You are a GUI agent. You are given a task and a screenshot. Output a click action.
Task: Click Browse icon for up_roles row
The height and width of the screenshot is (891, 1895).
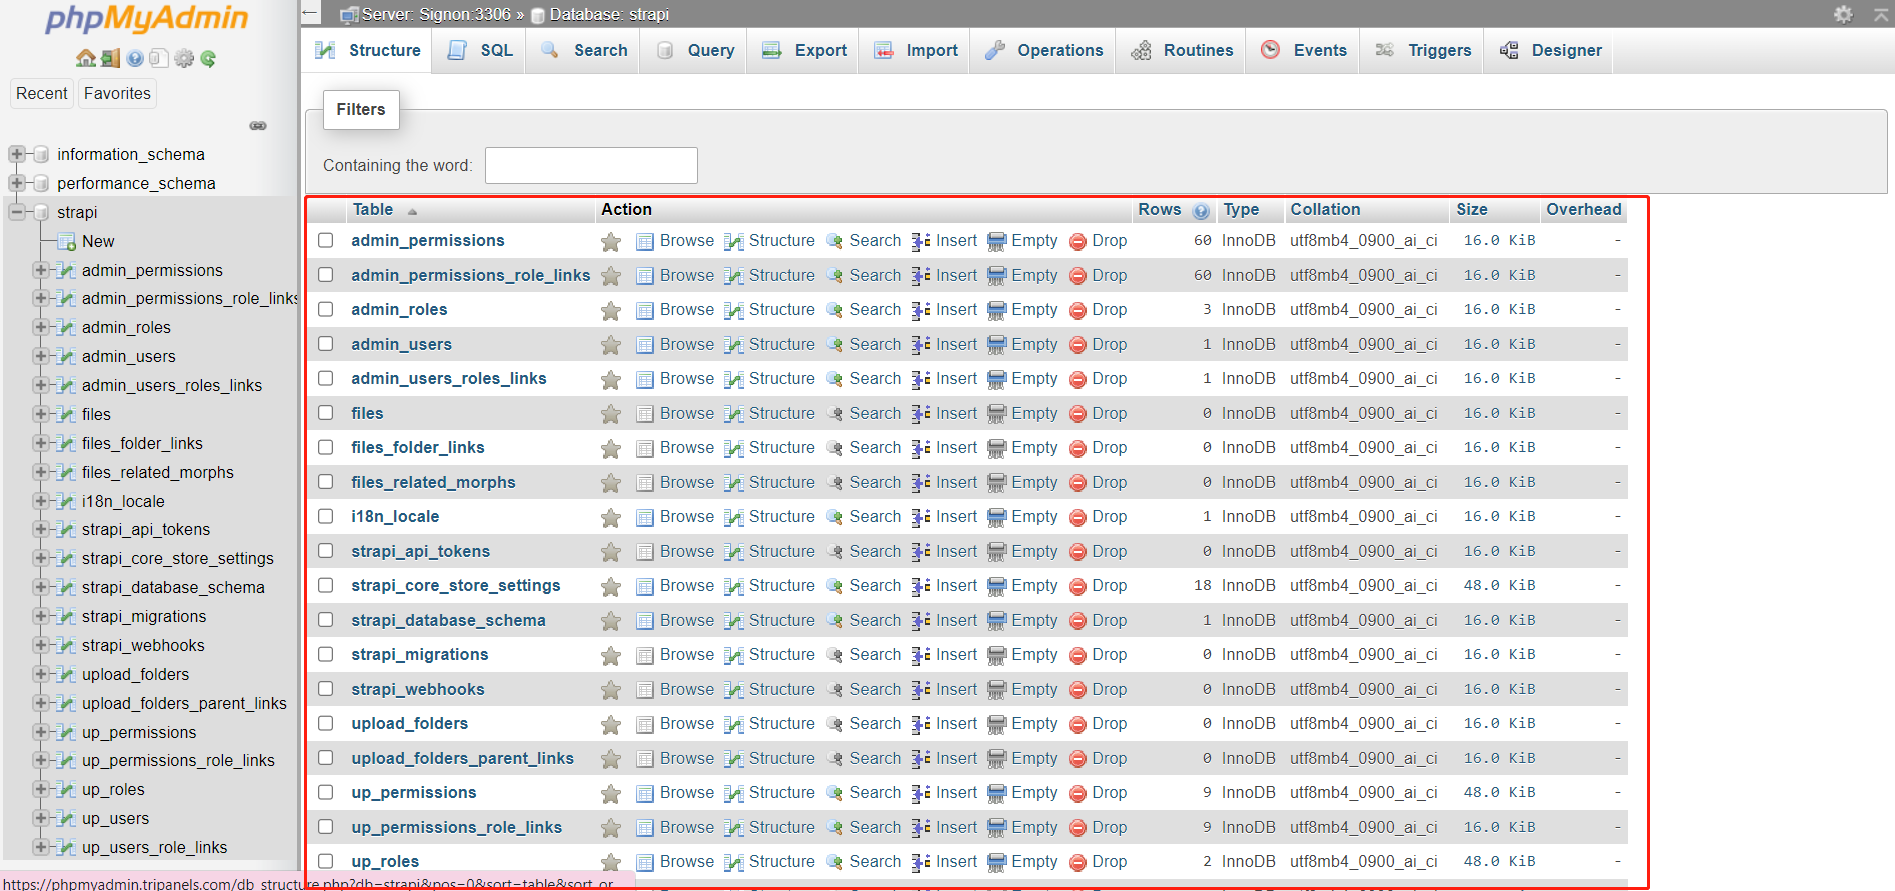point(645,862)
